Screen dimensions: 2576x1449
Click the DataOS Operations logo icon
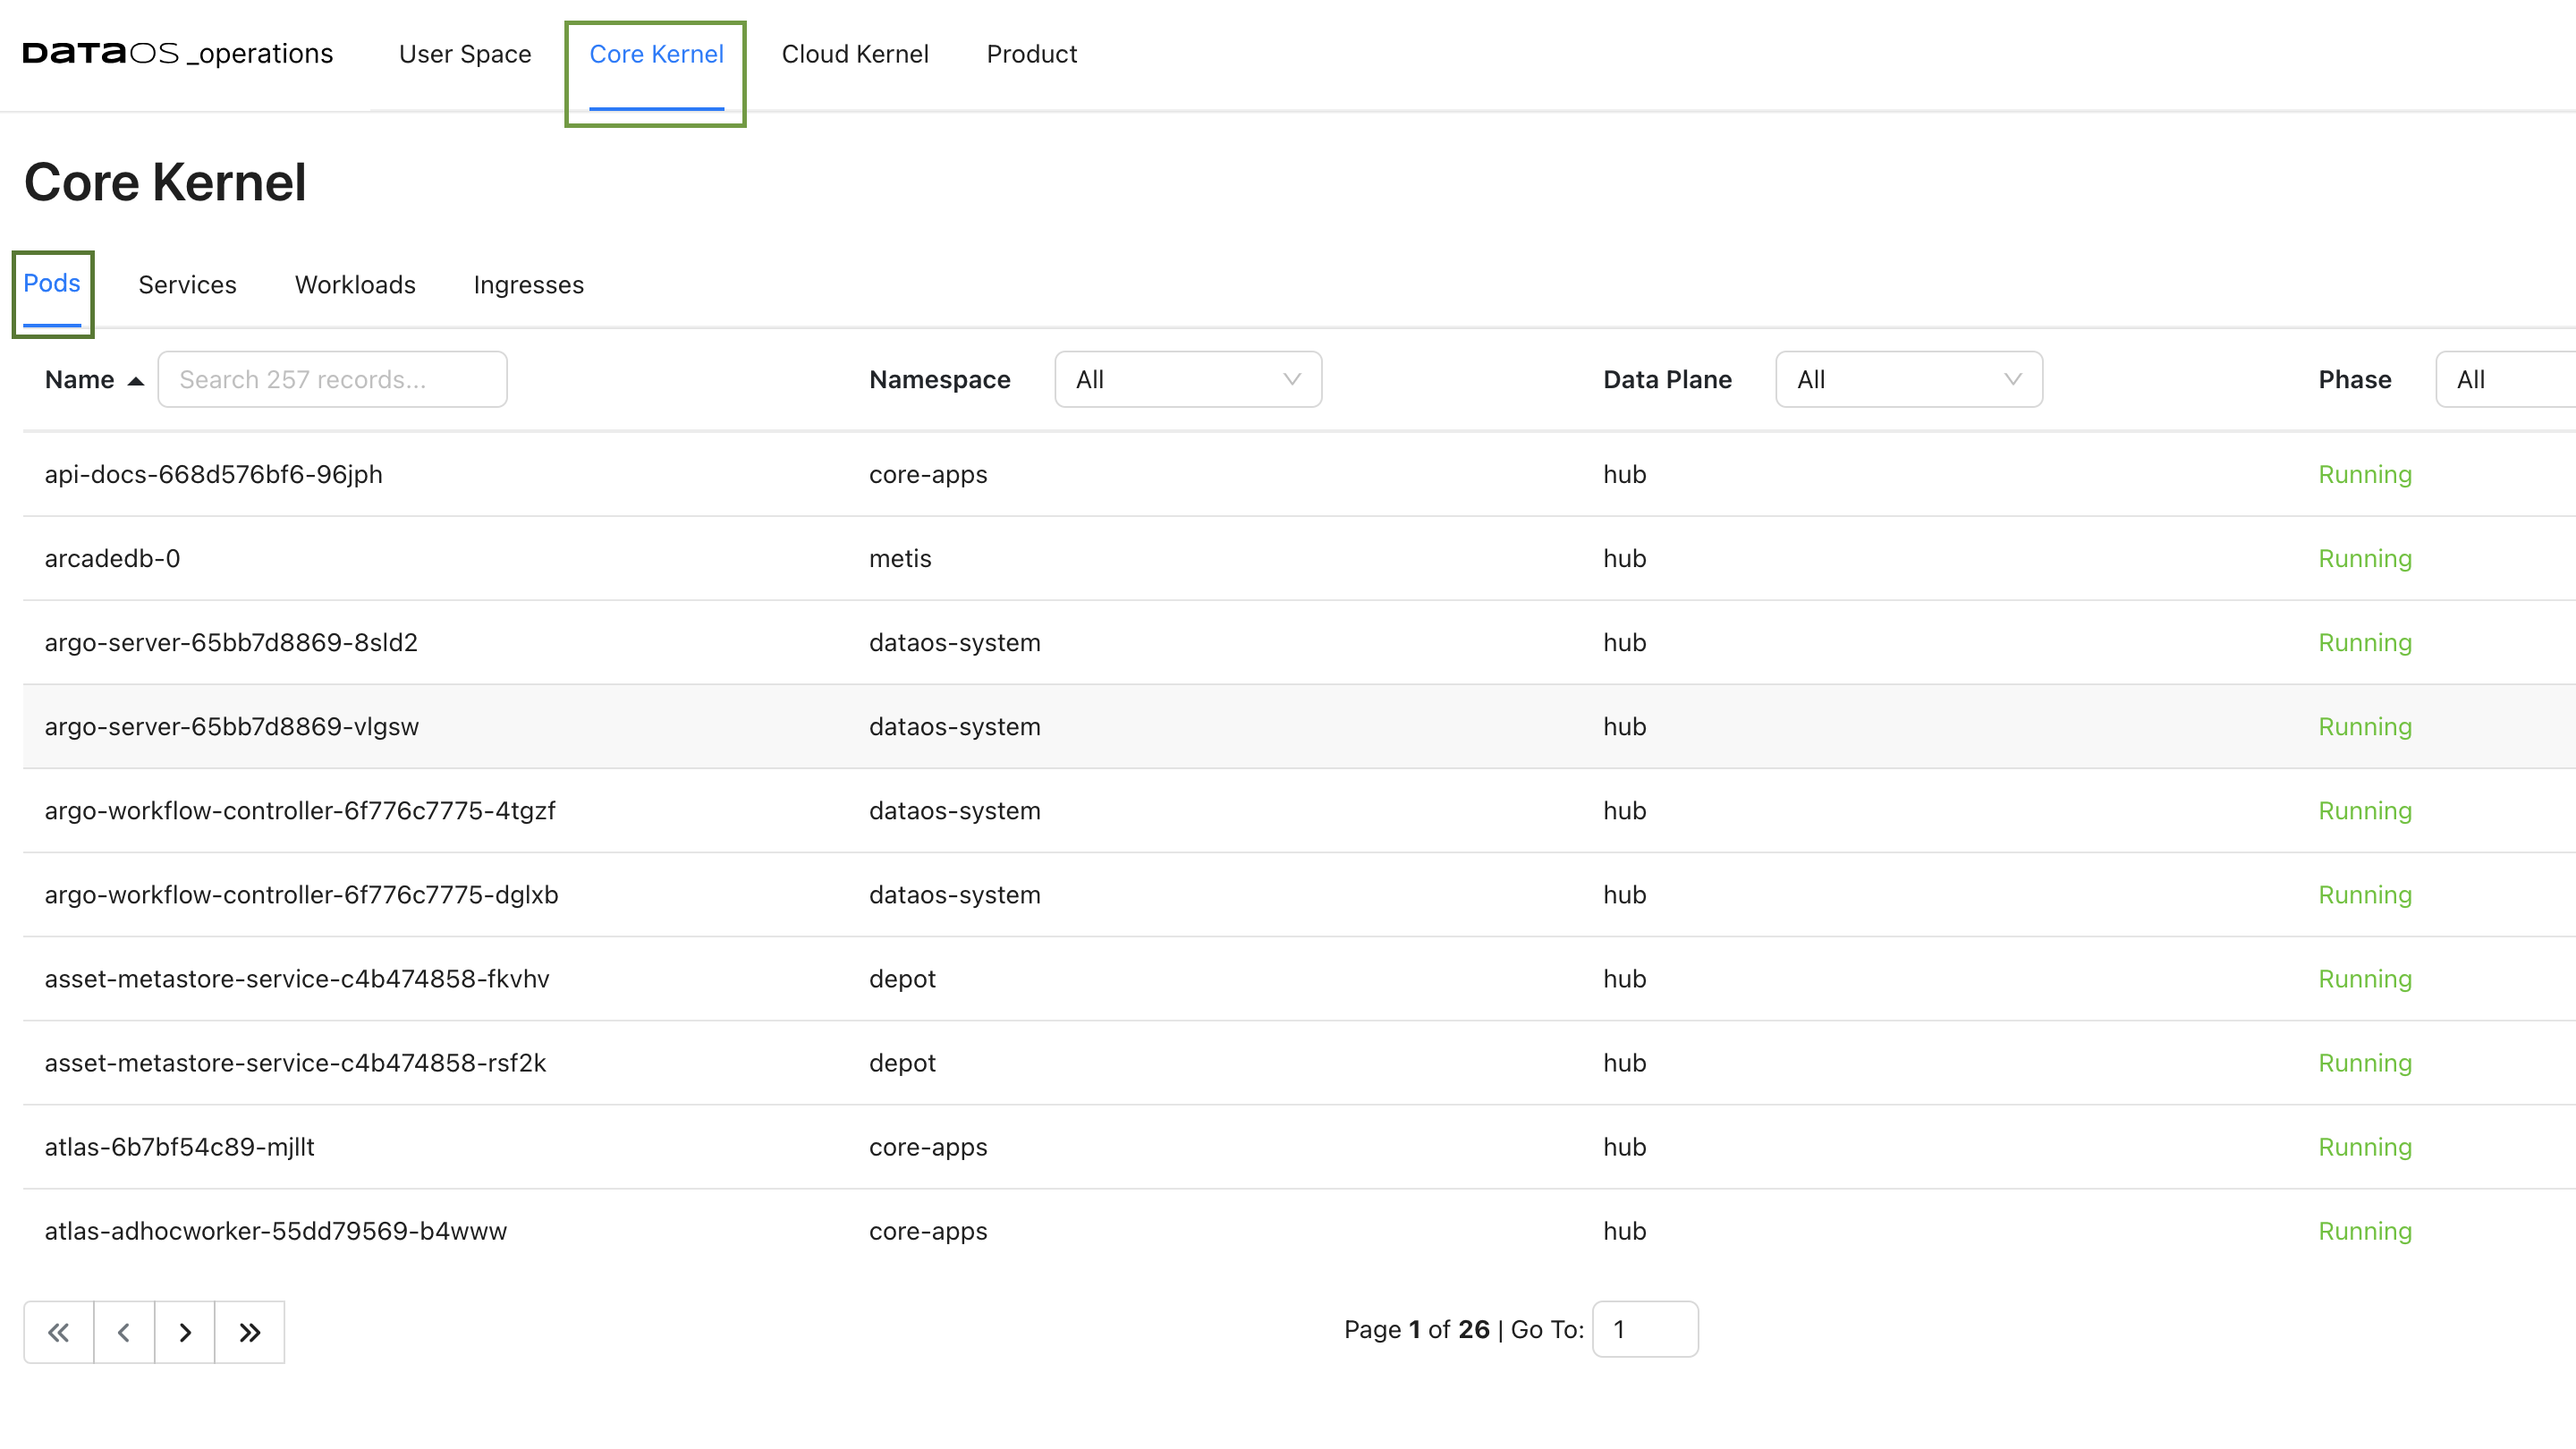point(177,51)
